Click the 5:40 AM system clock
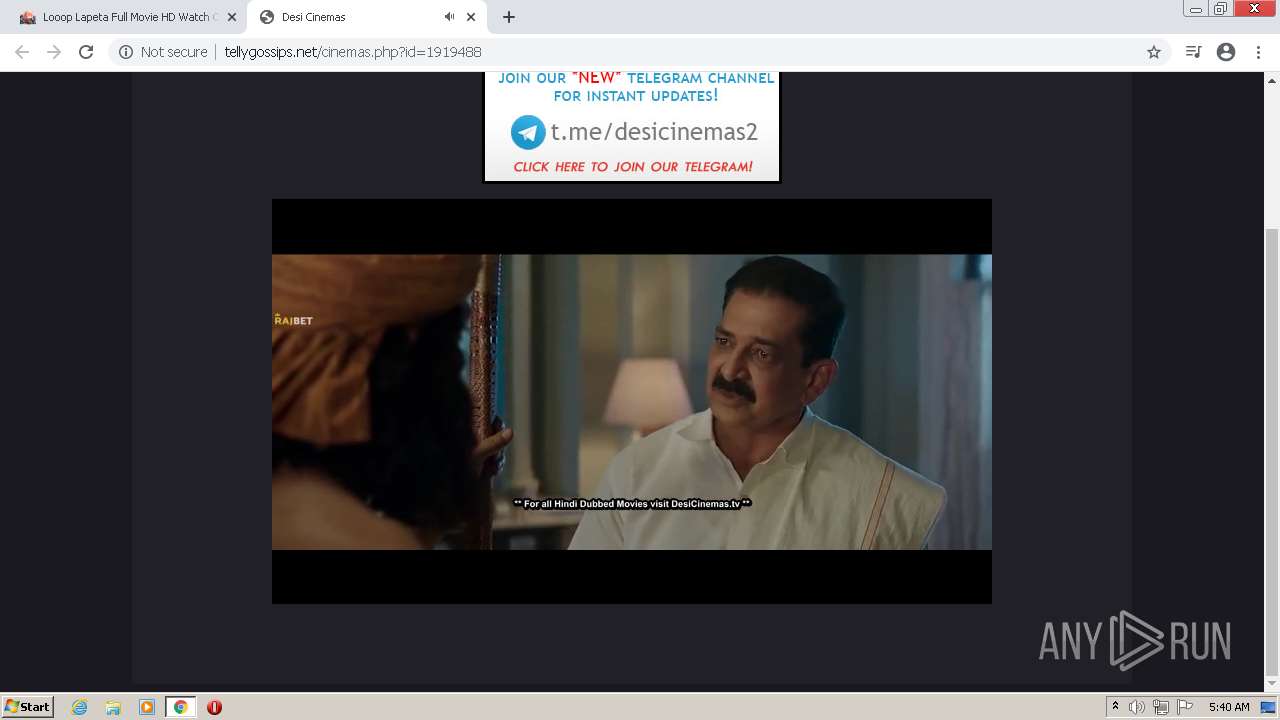 pos(1229,707)
